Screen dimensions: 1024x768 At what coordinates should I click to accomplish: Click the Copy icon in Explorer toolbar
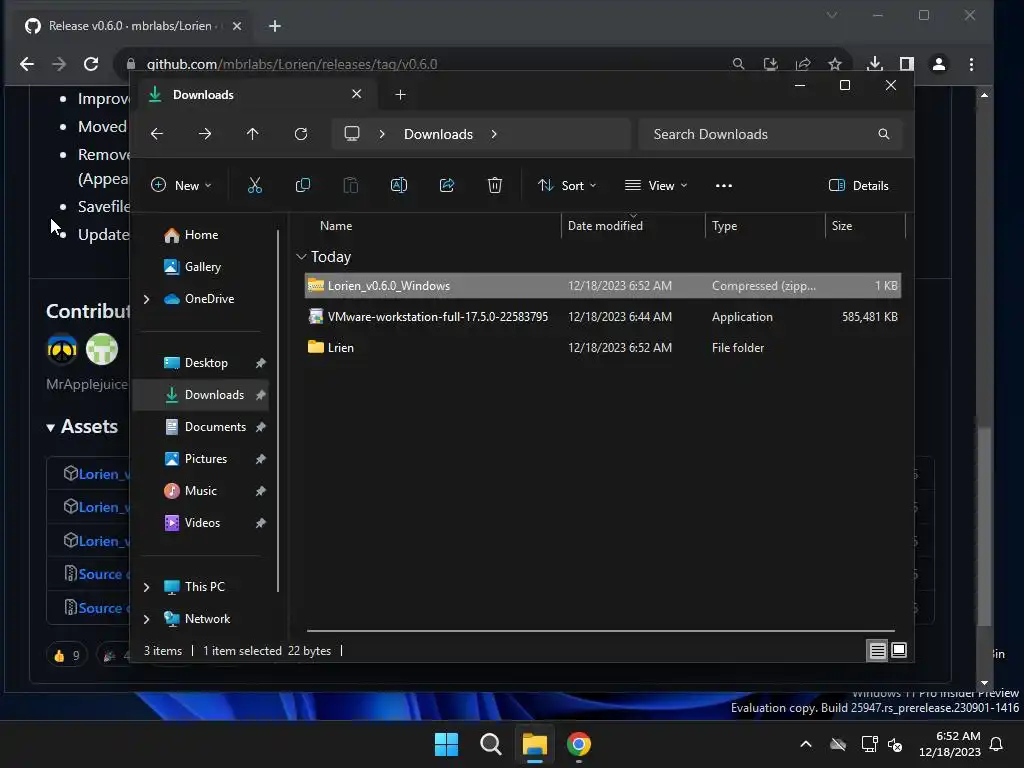pos(303,185)
